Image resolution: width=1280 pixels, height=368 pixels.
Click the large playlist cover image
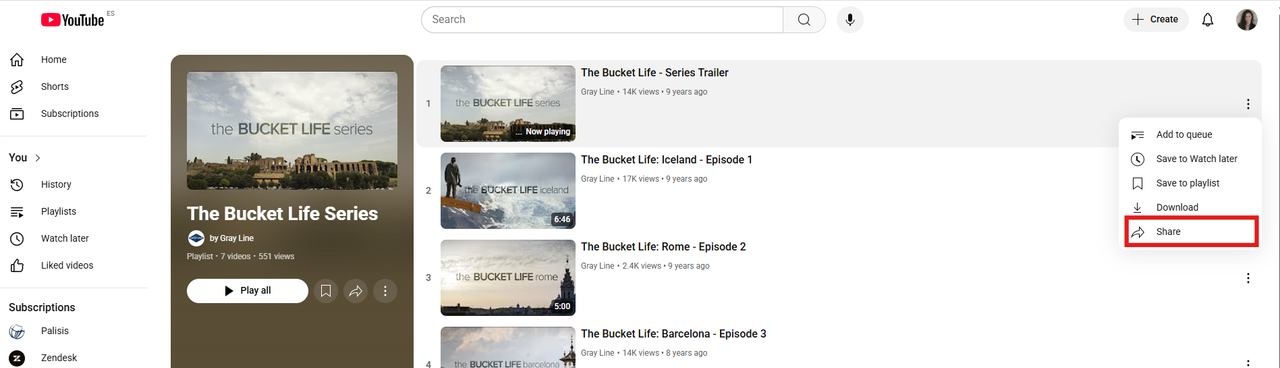292,130
